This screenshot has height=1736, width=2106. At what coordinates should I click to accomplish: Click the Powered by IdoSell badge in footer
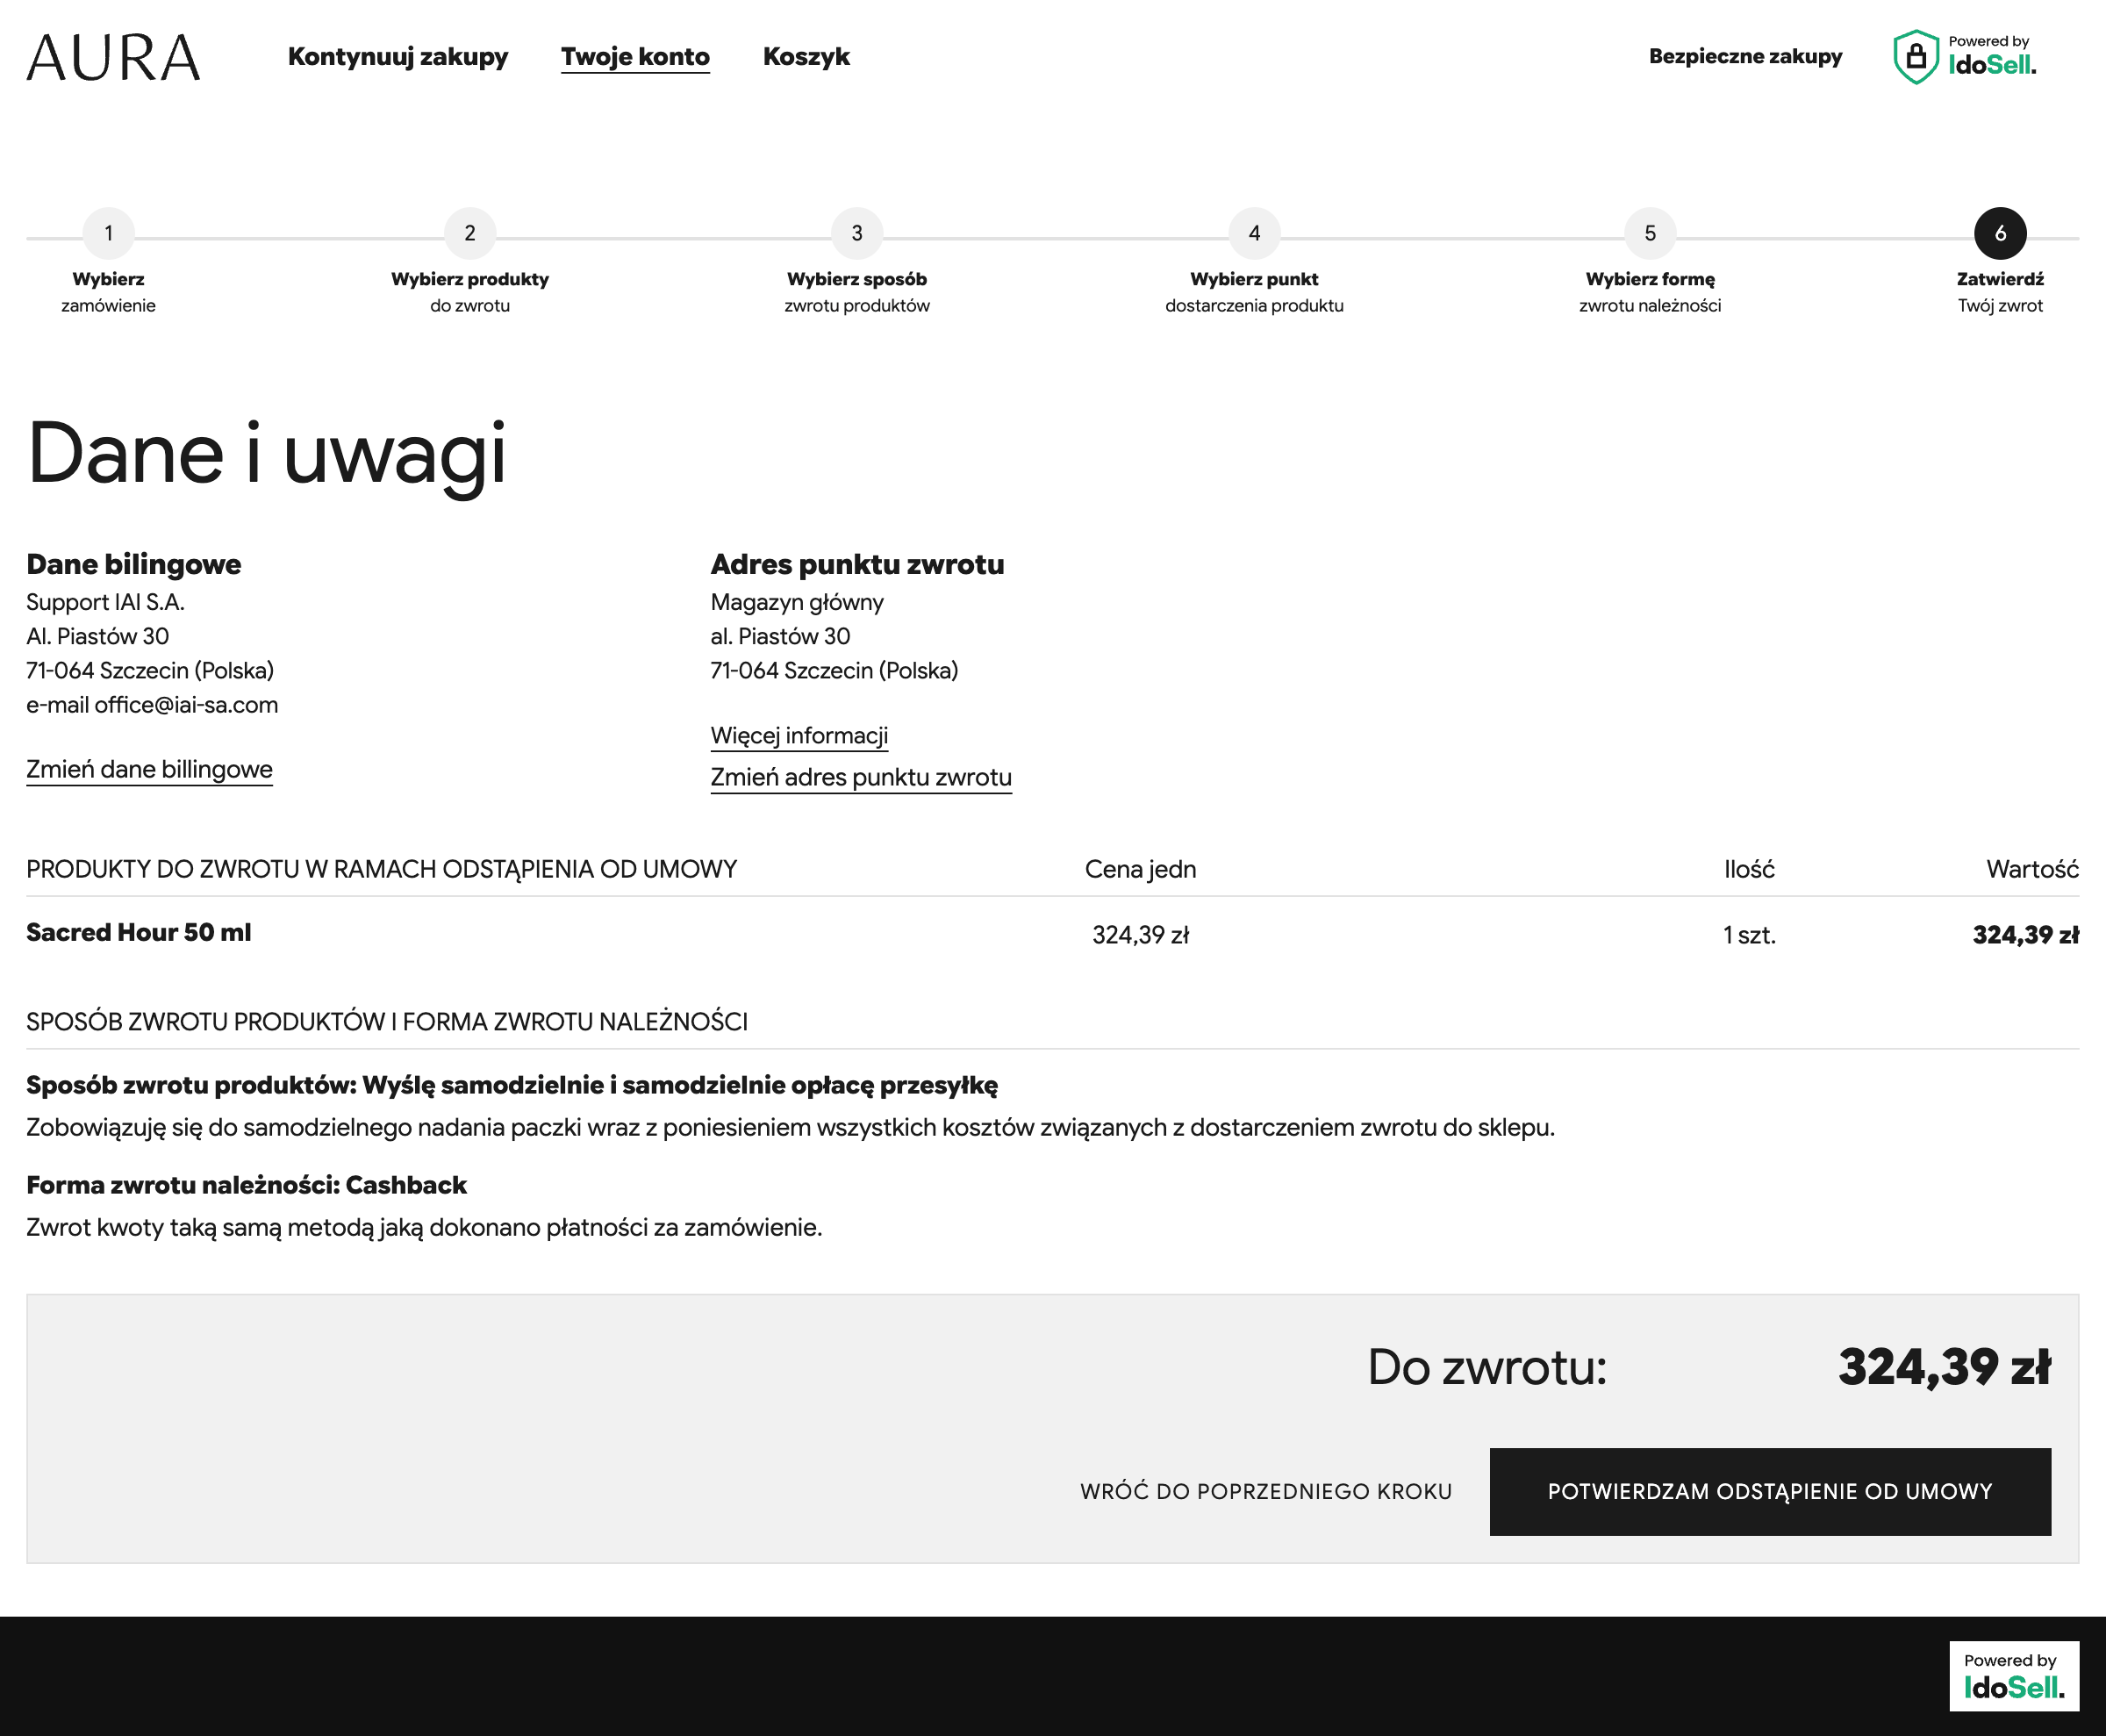click(x=2014, y=1675)
